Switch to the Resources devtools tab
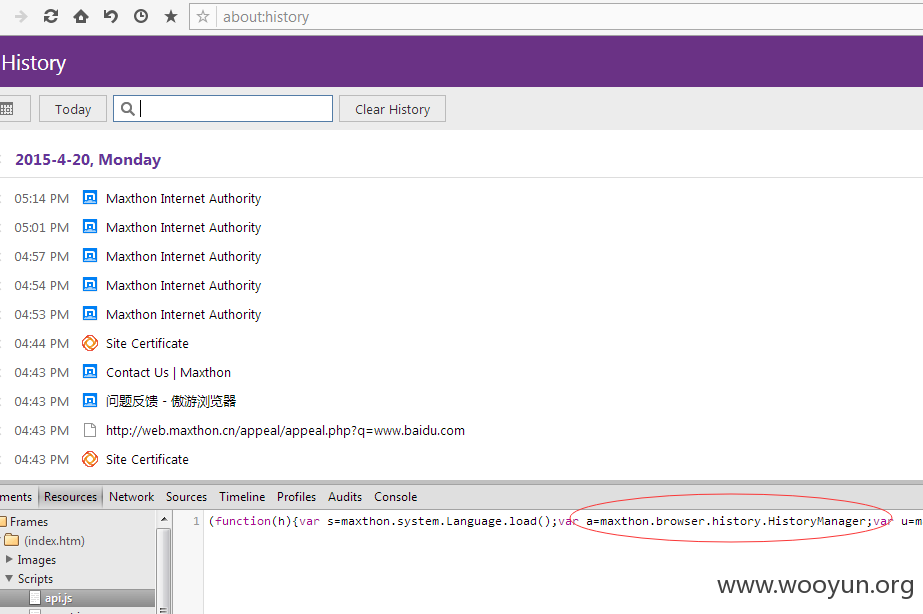This screenshot has width=923, height=614. [x=71, y=497]
